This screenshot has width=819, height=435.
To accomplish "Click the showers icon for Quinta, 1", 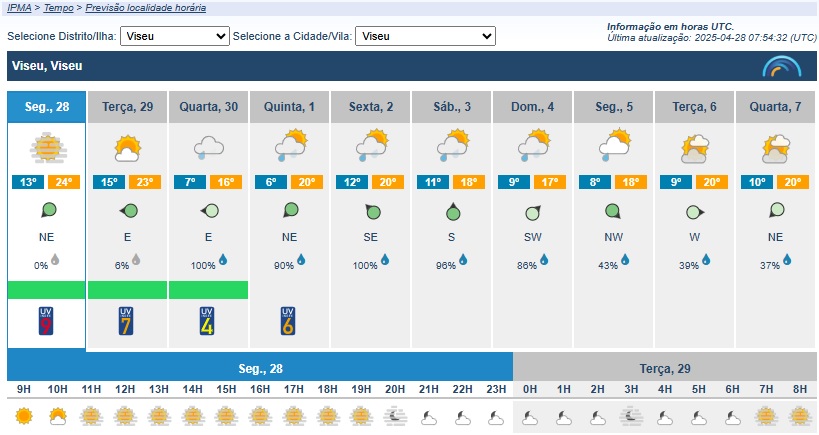I will [290, 146].
